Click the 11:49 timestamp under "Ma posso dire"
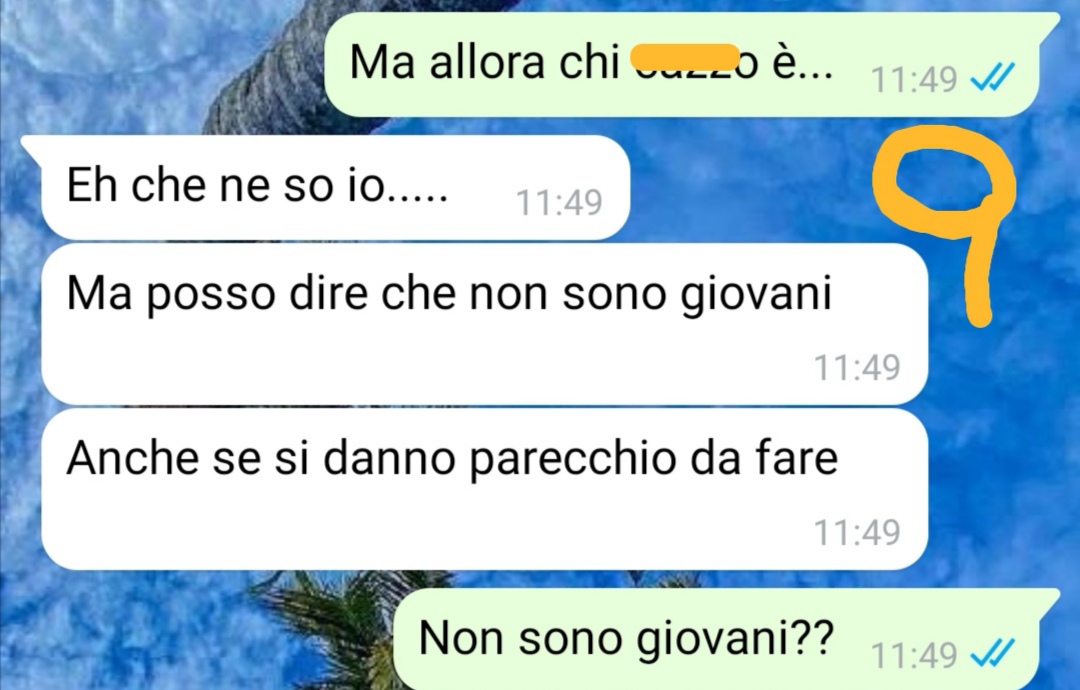 [x=858, y=367]
